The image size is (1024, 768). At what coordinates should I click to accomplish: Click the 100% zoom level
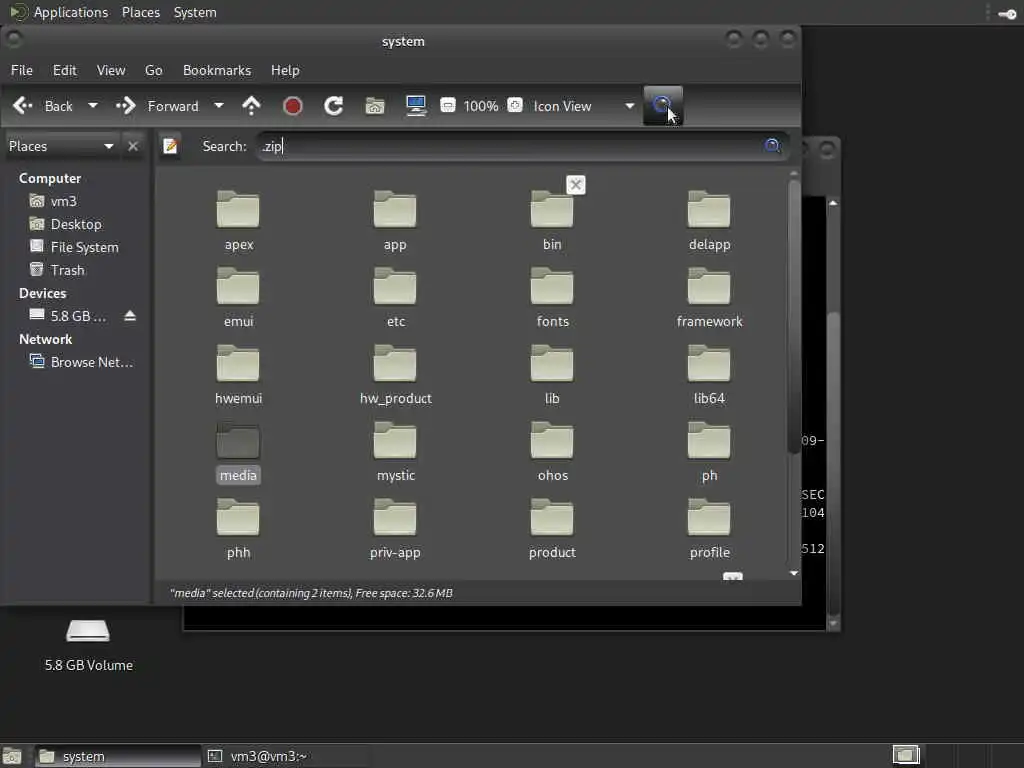pos(481,106)
